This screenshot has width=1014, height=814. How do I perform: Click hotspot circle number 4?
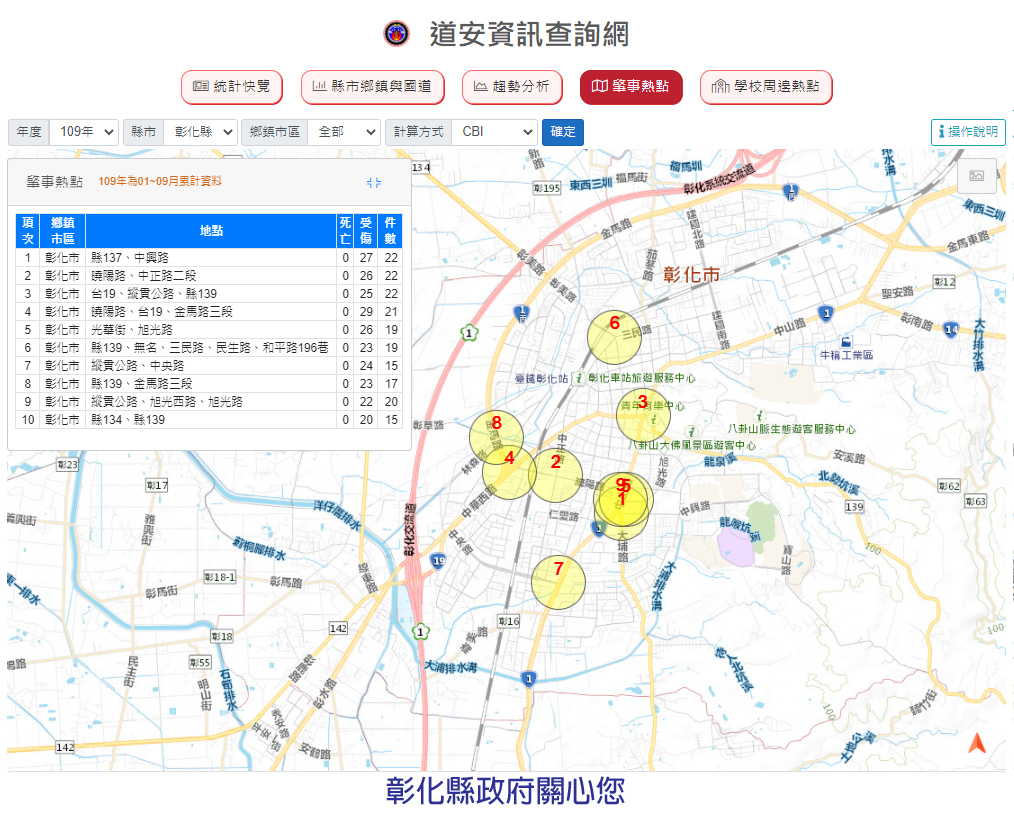point(509,472)
